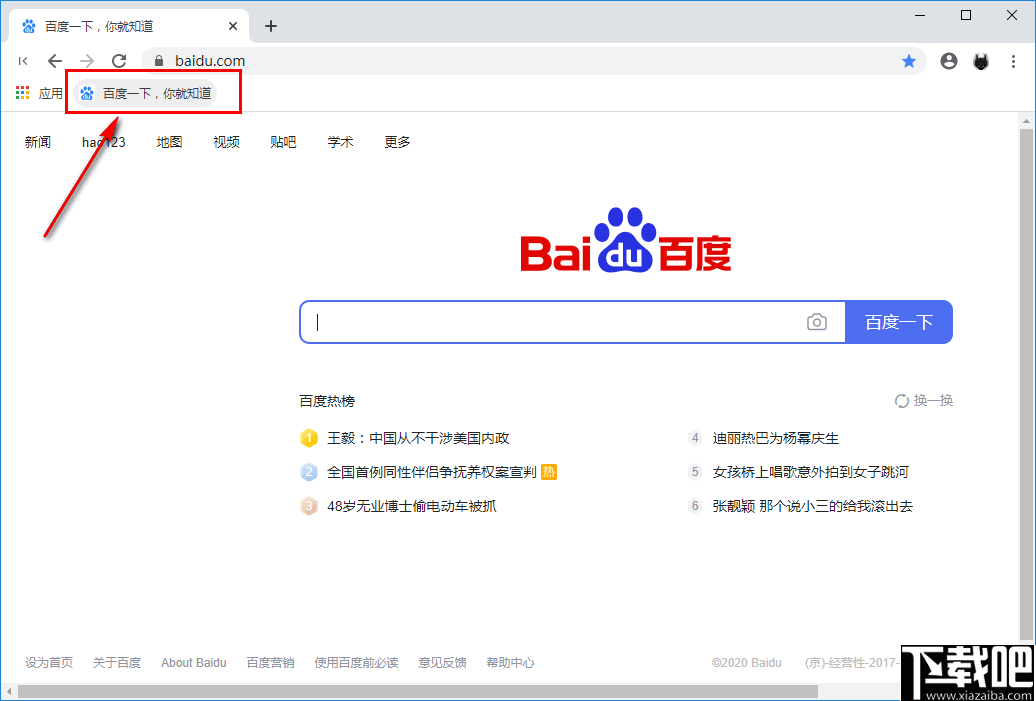Open hot item 48岁无业博士偷电动车被抓
The image size is (1036, 701).
click(412, 507)
